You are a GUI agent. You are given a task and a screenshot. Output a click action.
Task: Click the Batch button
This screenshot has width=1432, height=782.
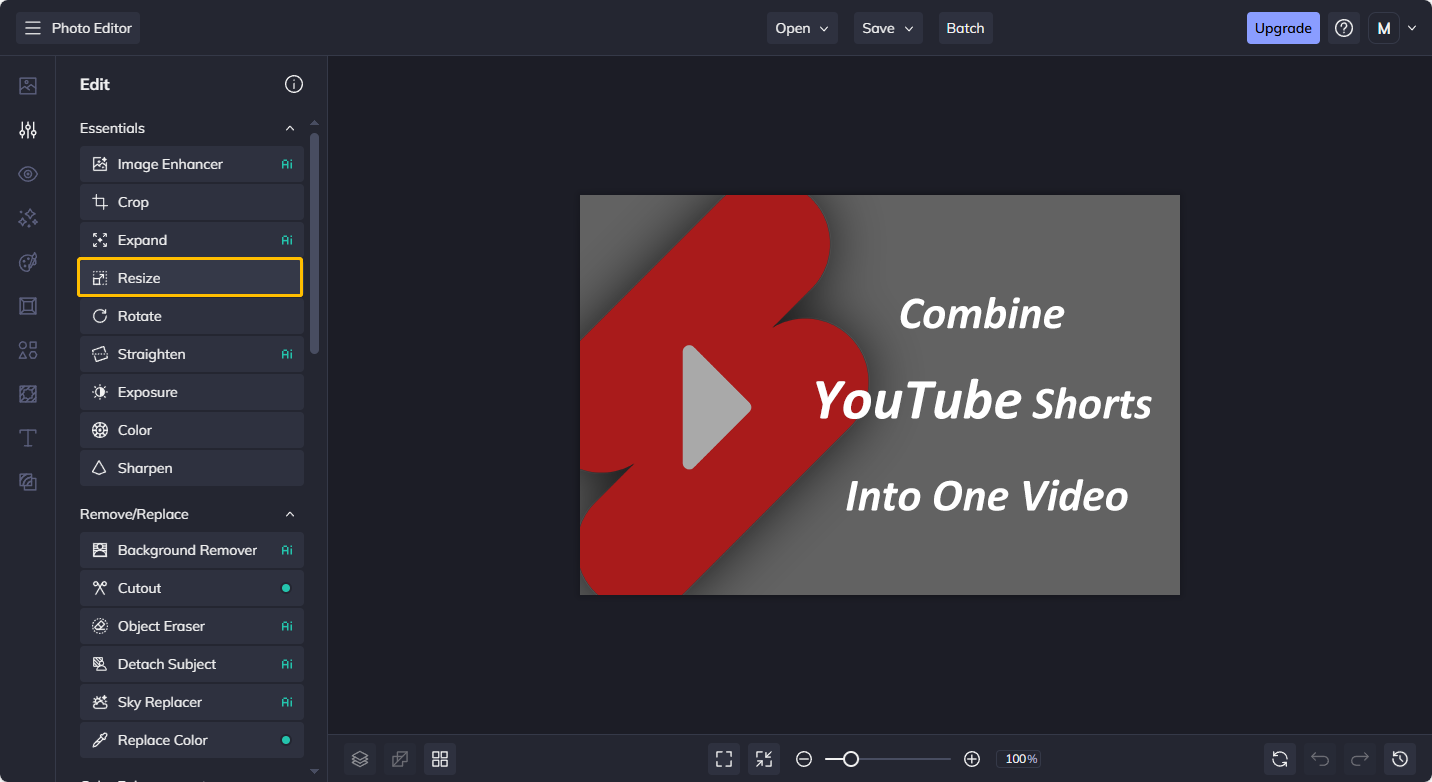(966, 28)
